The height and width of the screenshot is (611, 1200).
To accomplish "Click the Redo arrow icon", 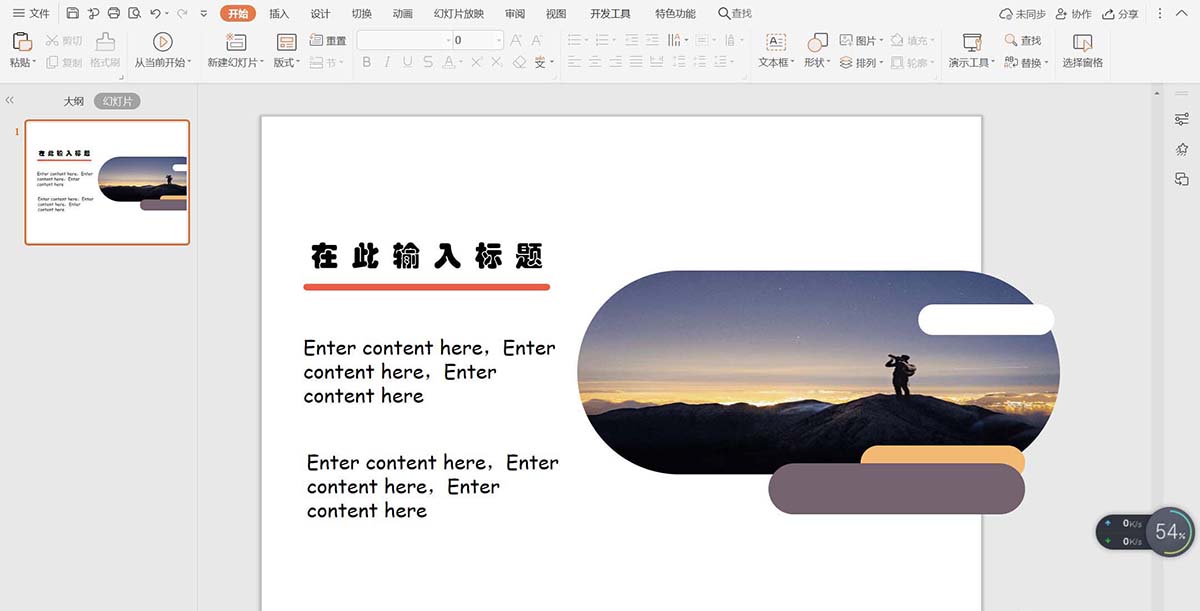I will point(182,14).
